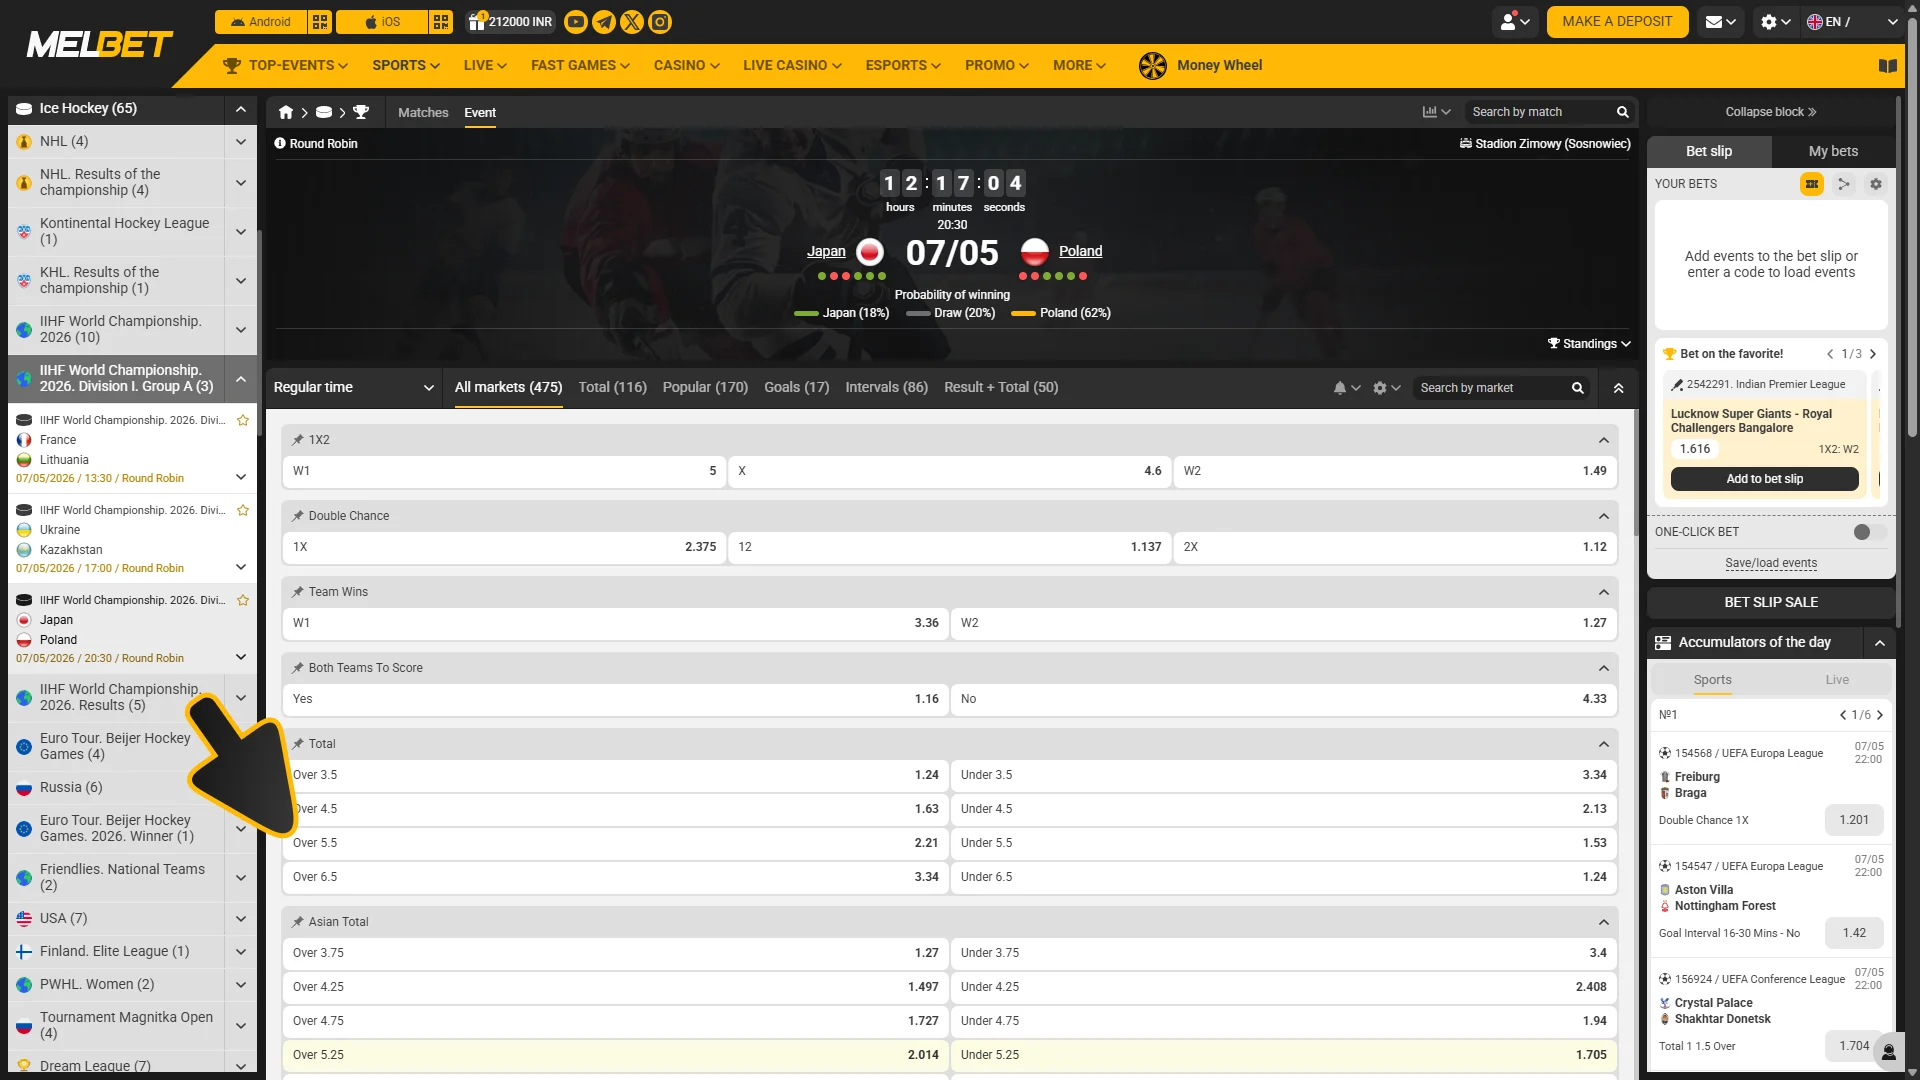Viewport: 1920px width, 1080px height.
Task: Open the SPORTS menu
Action: pyautogui.click(x=406, y=66)
